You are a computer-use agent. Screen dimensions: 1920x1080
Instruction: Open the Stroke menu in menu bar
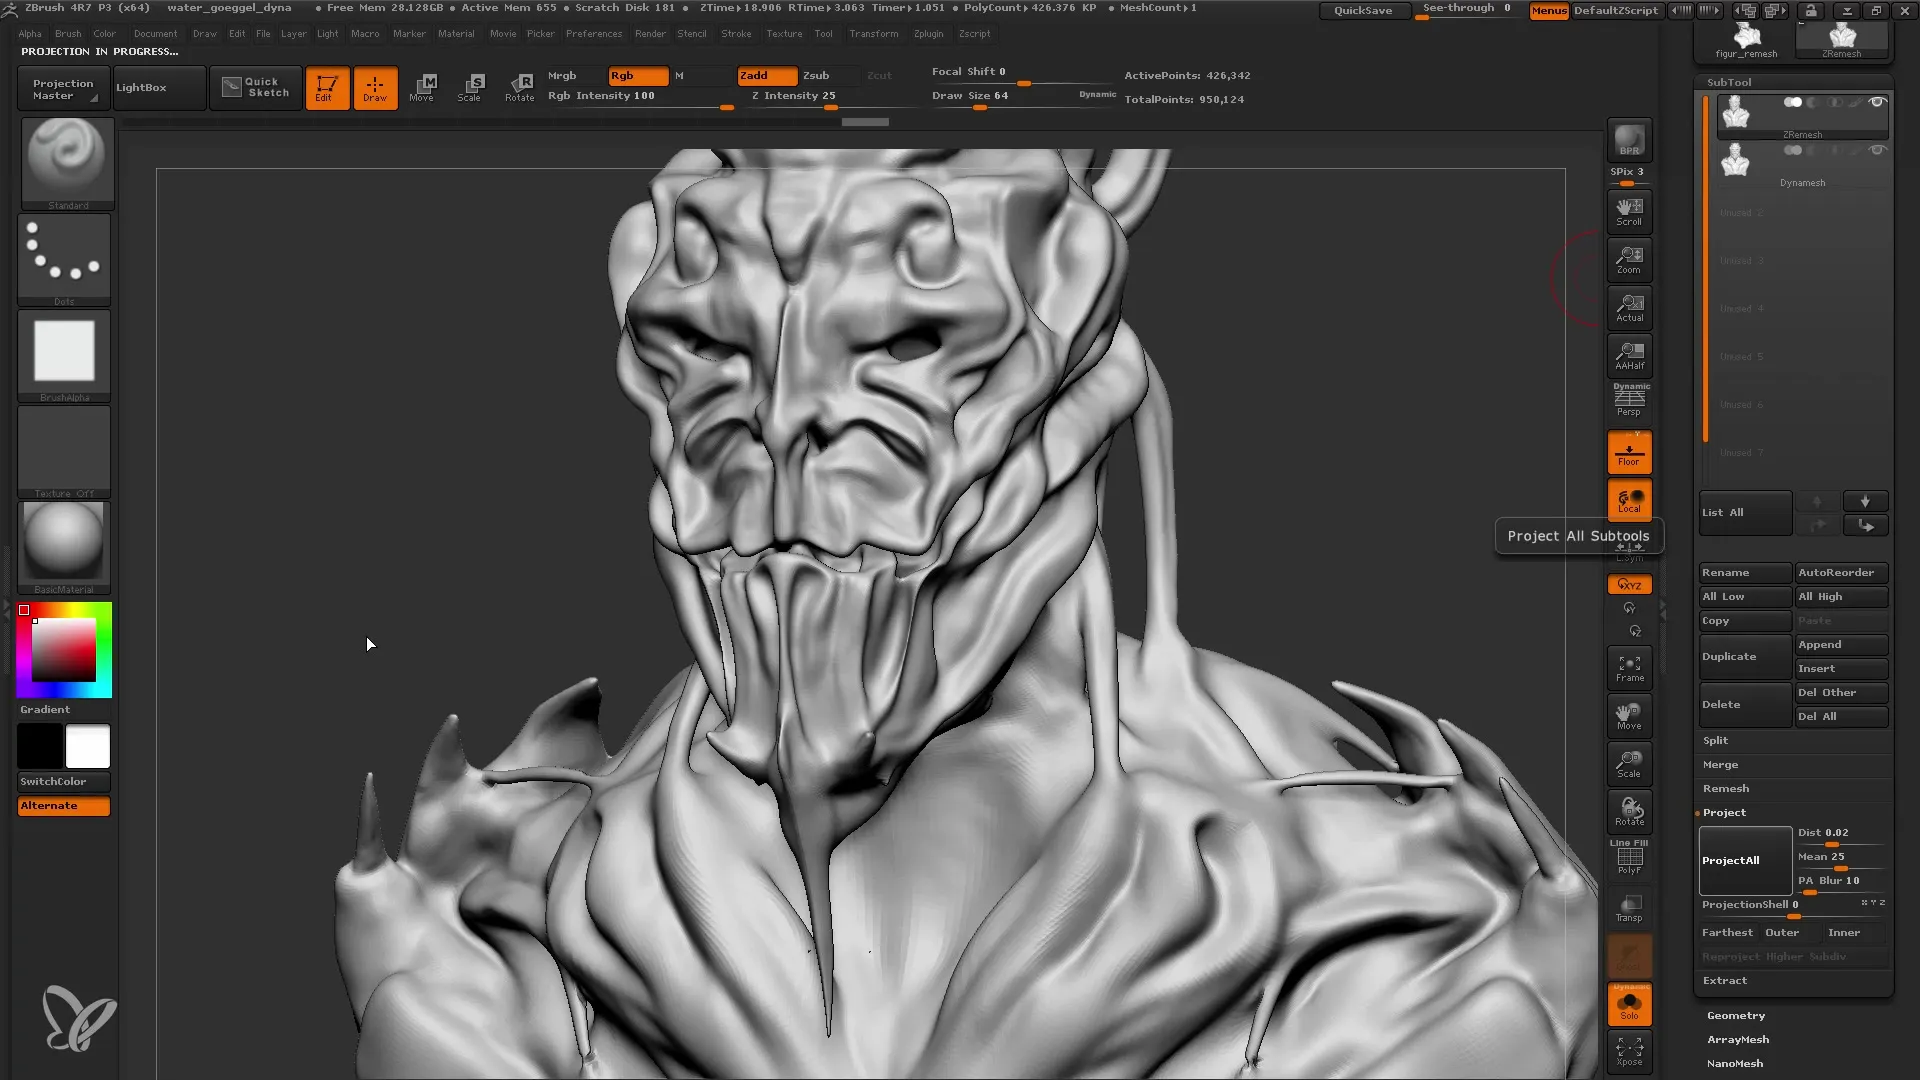736,33
